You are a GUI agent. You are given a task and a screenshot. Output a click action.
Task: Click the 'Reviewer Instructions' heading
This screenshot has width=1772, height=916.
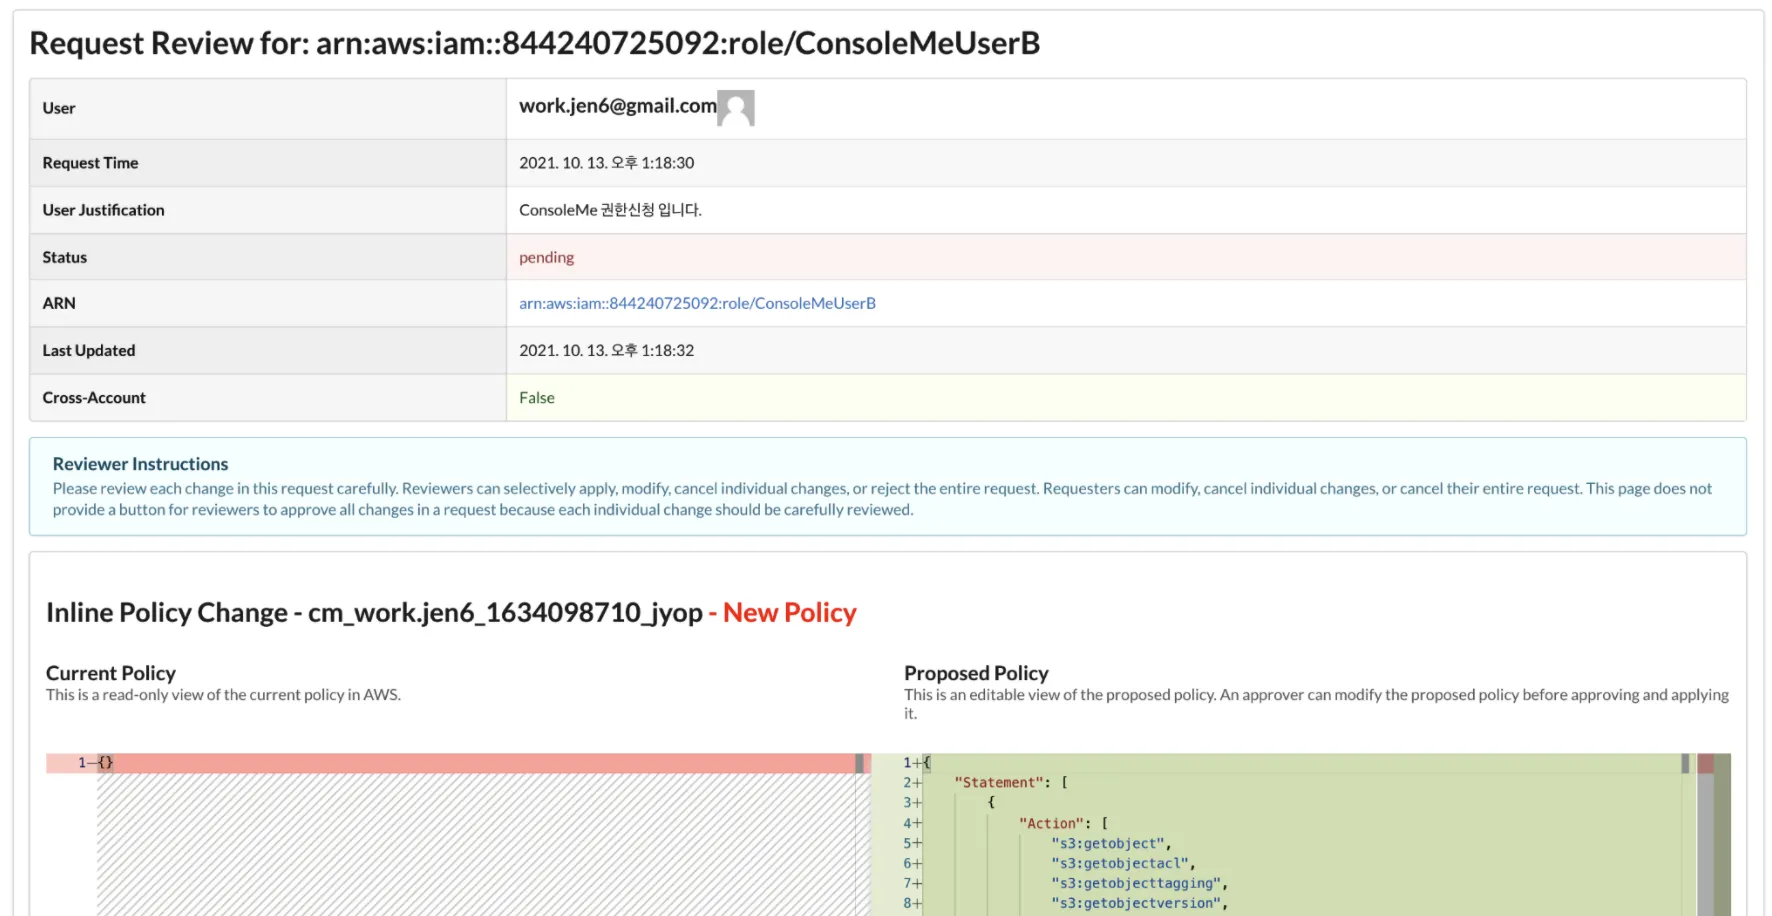click(x=140, y=464)
